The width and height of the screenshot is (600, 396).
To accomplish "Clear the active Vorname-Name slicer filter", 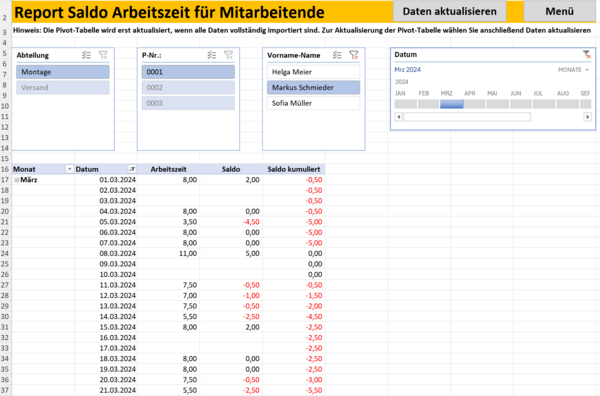I will coord(354,55).
